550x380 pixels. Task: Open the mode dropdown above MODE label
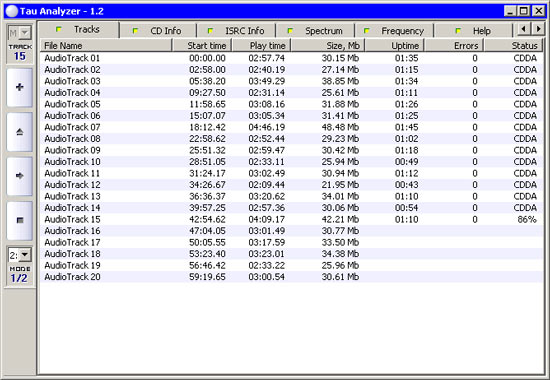pos(20,255)
